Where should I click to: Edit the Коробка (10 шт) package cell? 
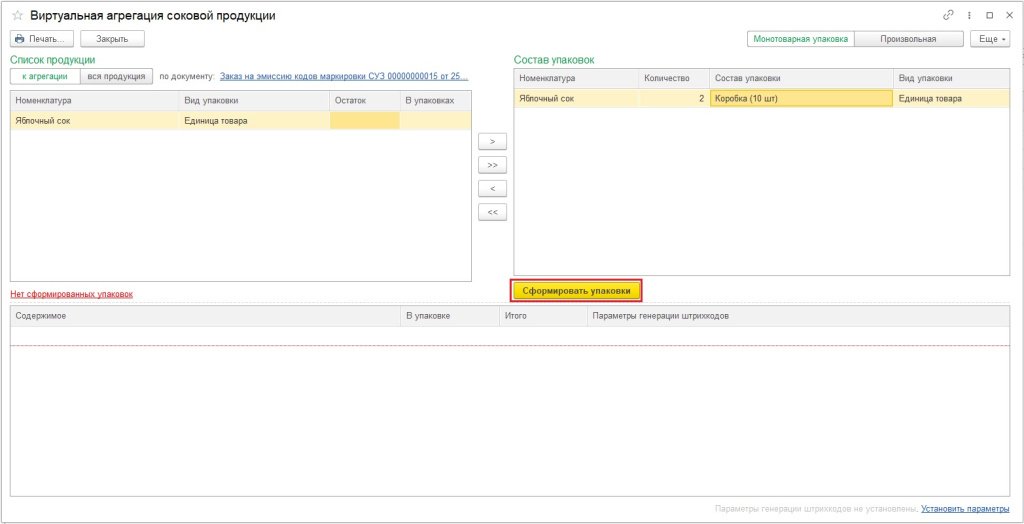800,98
